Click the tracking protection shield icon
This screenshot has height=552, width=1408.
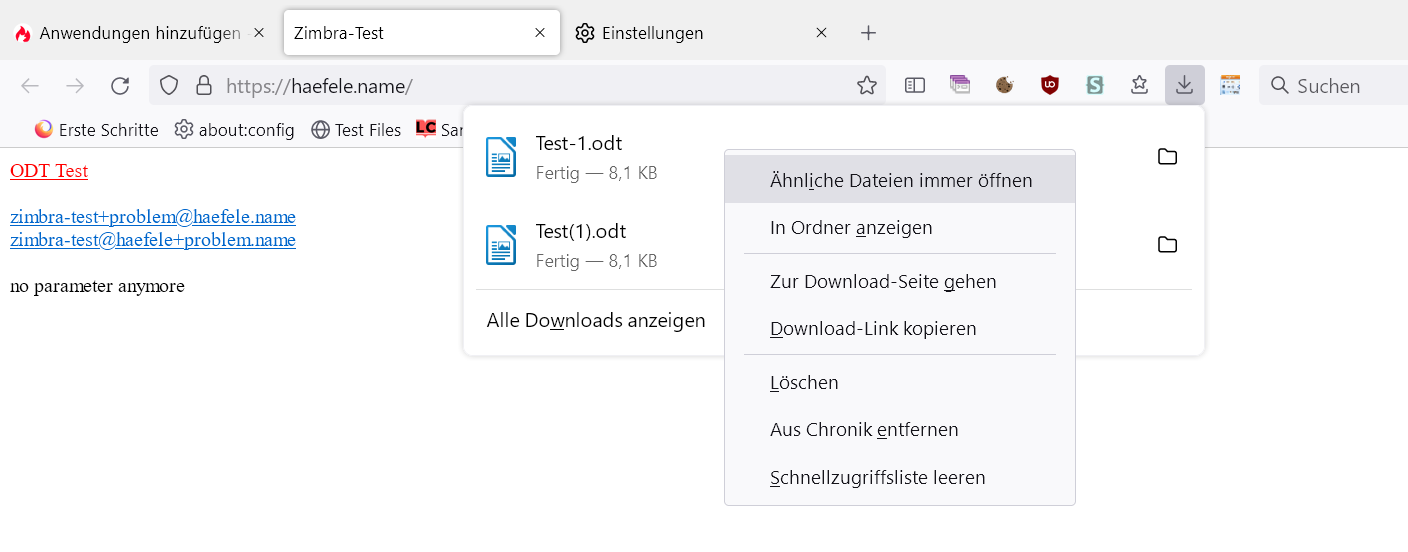click(169, 86)
